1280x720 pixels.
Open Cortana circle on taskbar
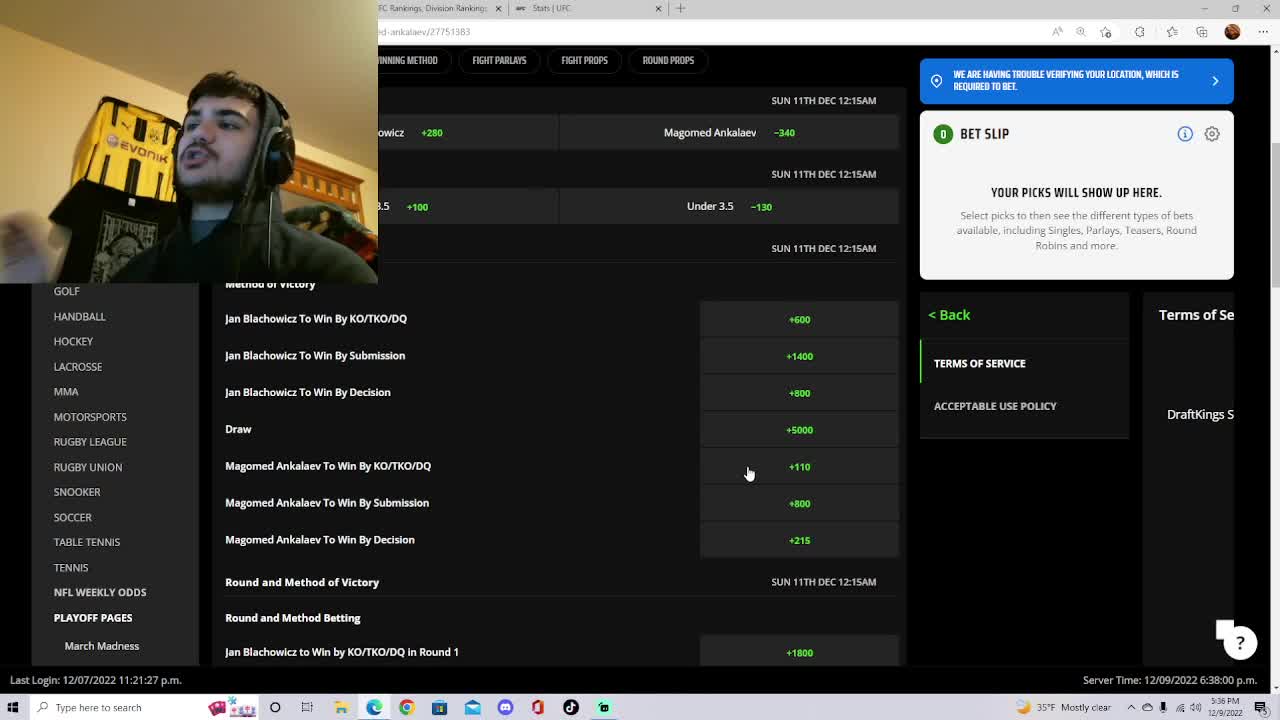pos(275,707)
